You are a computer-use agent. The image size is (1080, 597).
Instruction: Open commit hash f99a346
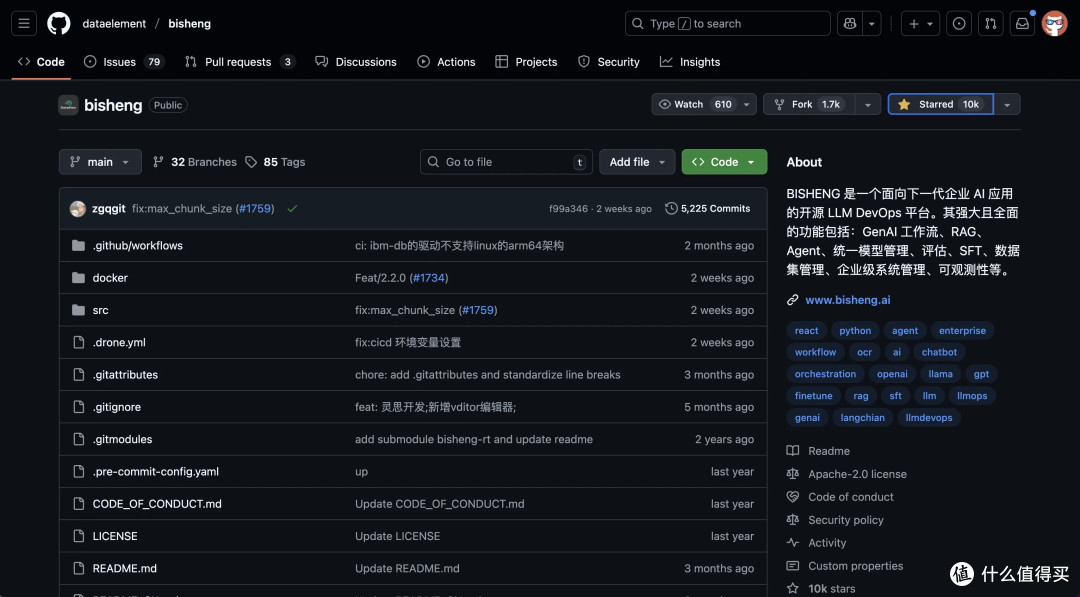click(568, 209)
